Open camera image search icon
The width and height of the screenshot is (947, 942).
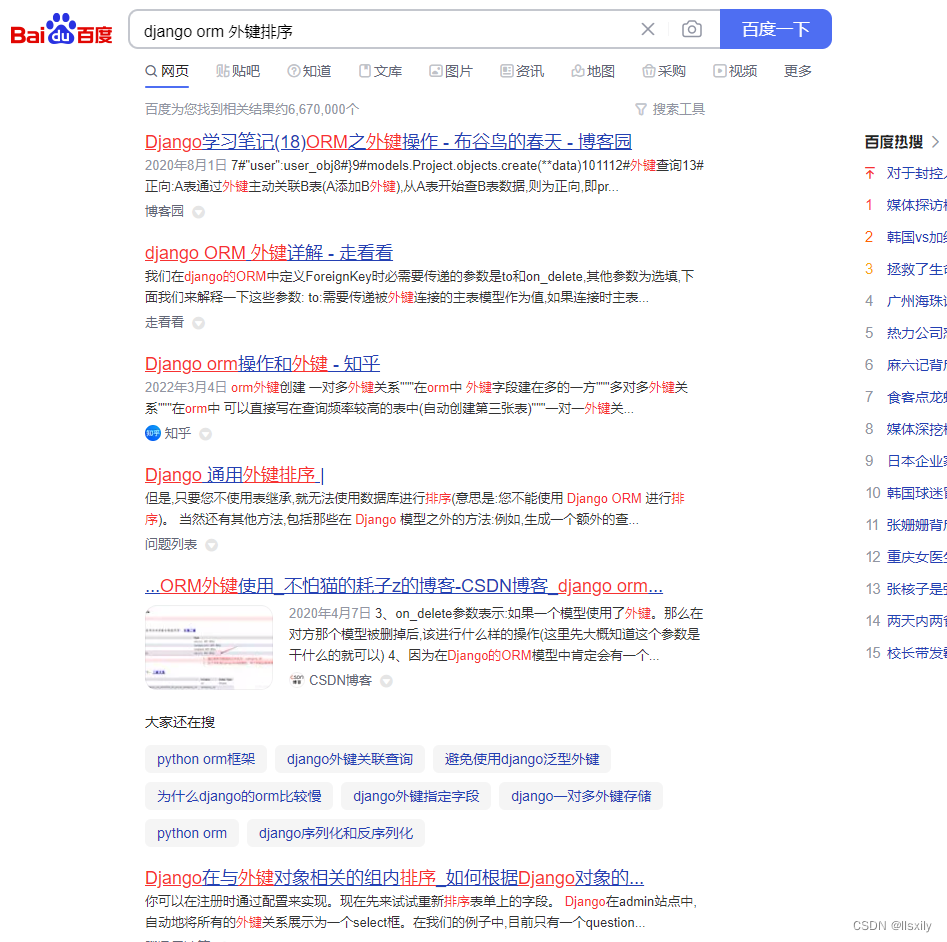[x=692, y=29]
